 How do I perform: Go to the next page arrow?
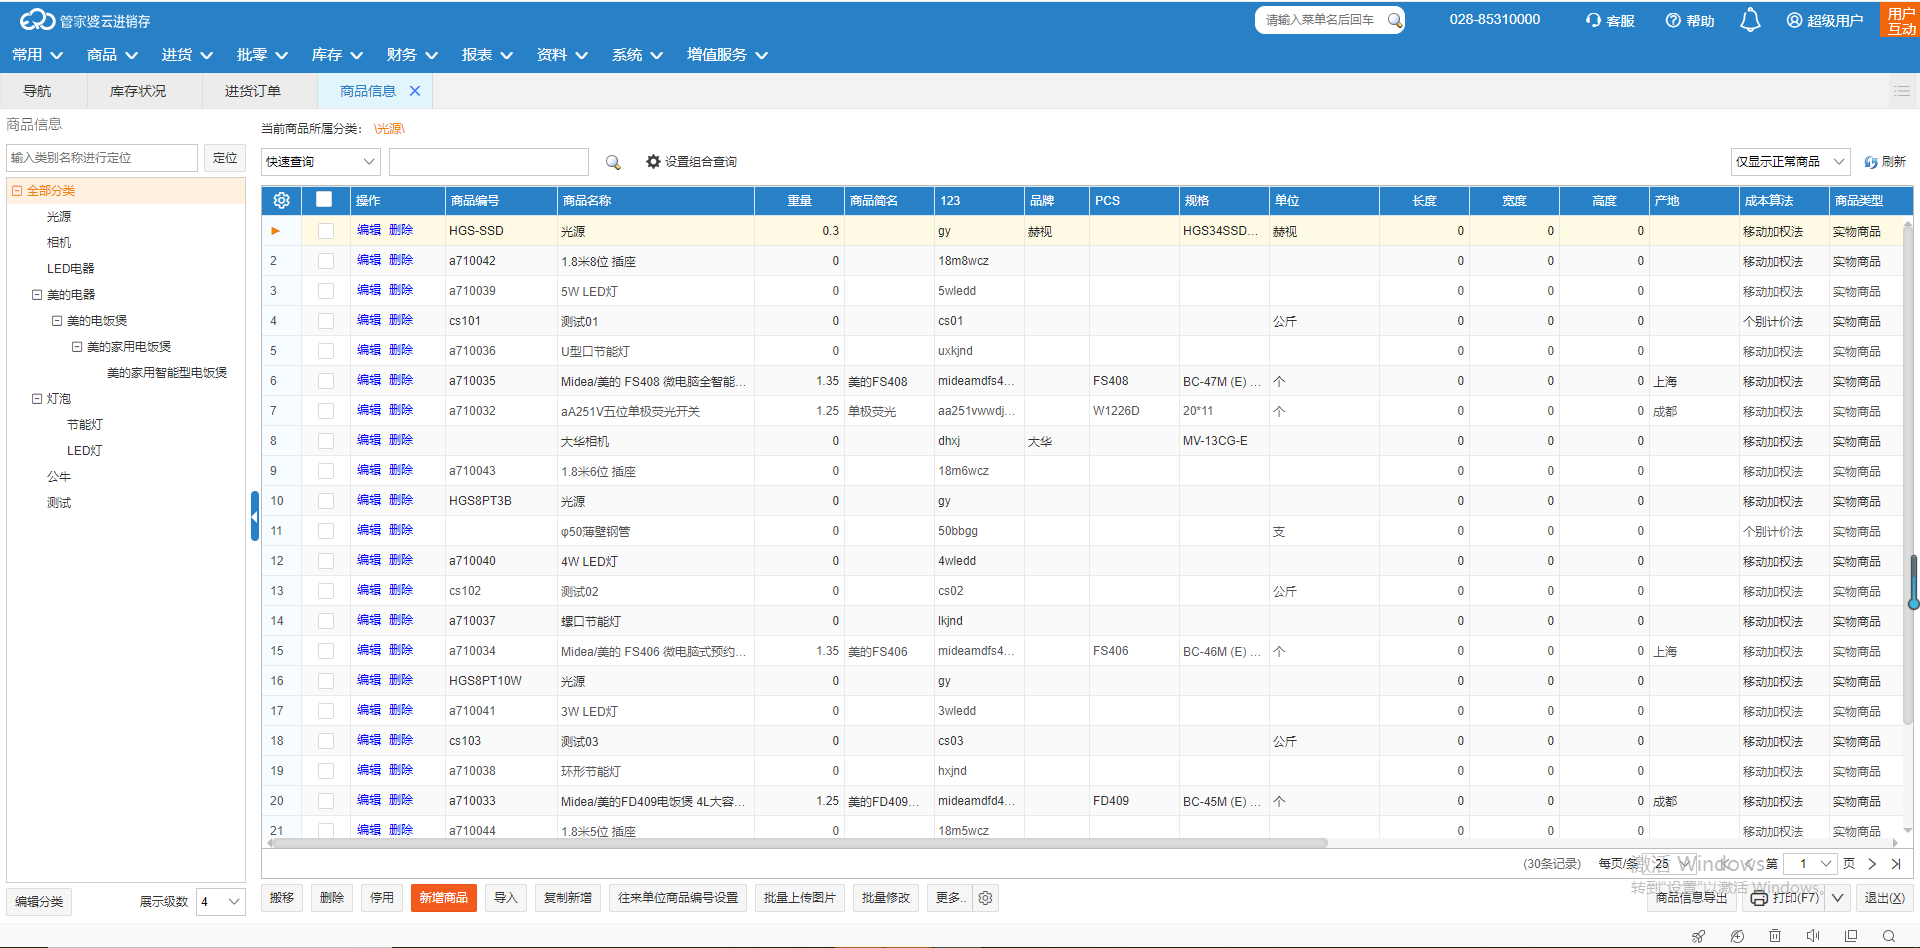click(x=1872, y=864)
